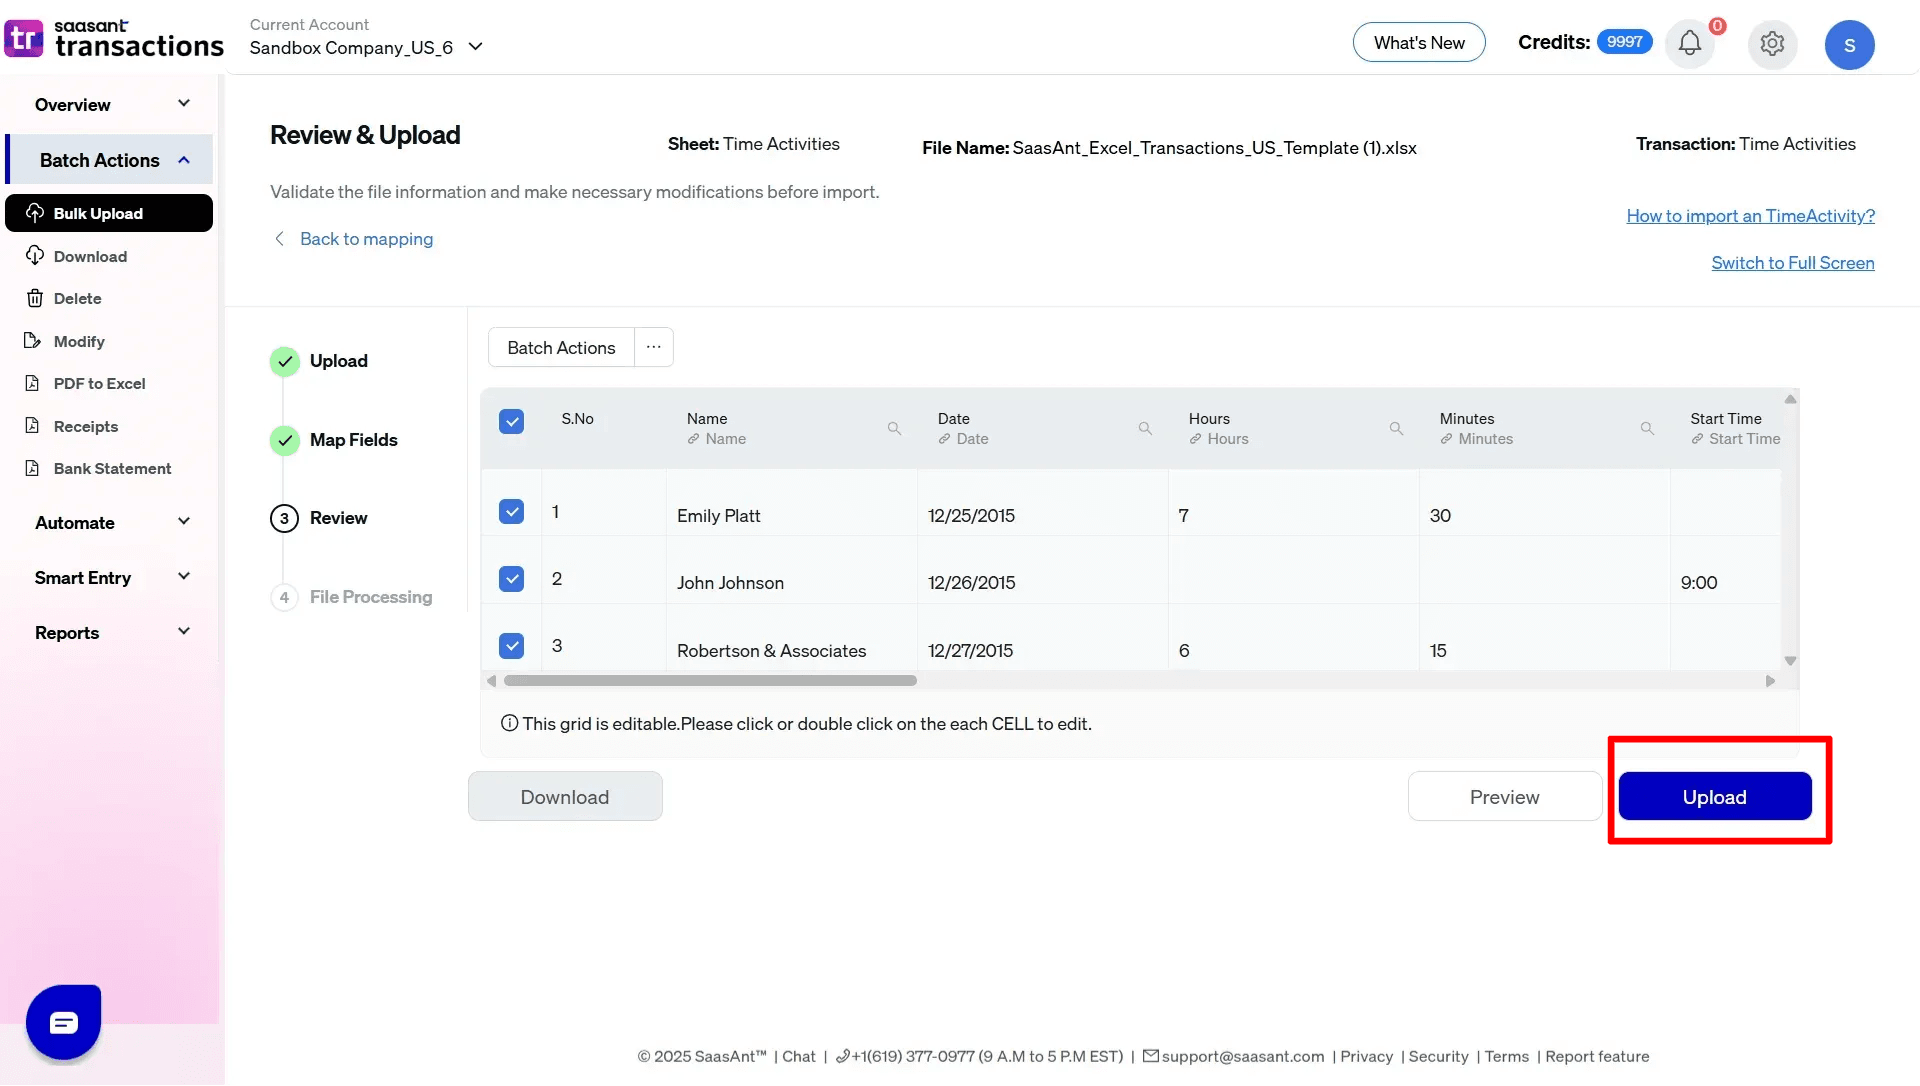Viewport: 1920px width, 1086px height.
Task: Expand the Reports sidebar section
Action: pos(112,633)
